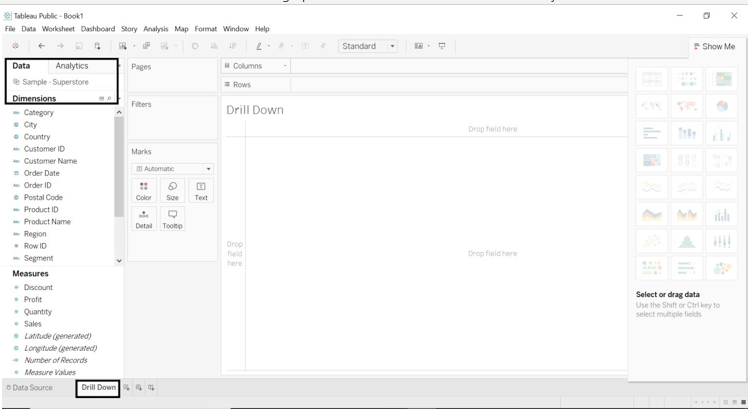748x410 pixels.
Task: Click the group members paperclip icon
Action: tap(281, 46)
